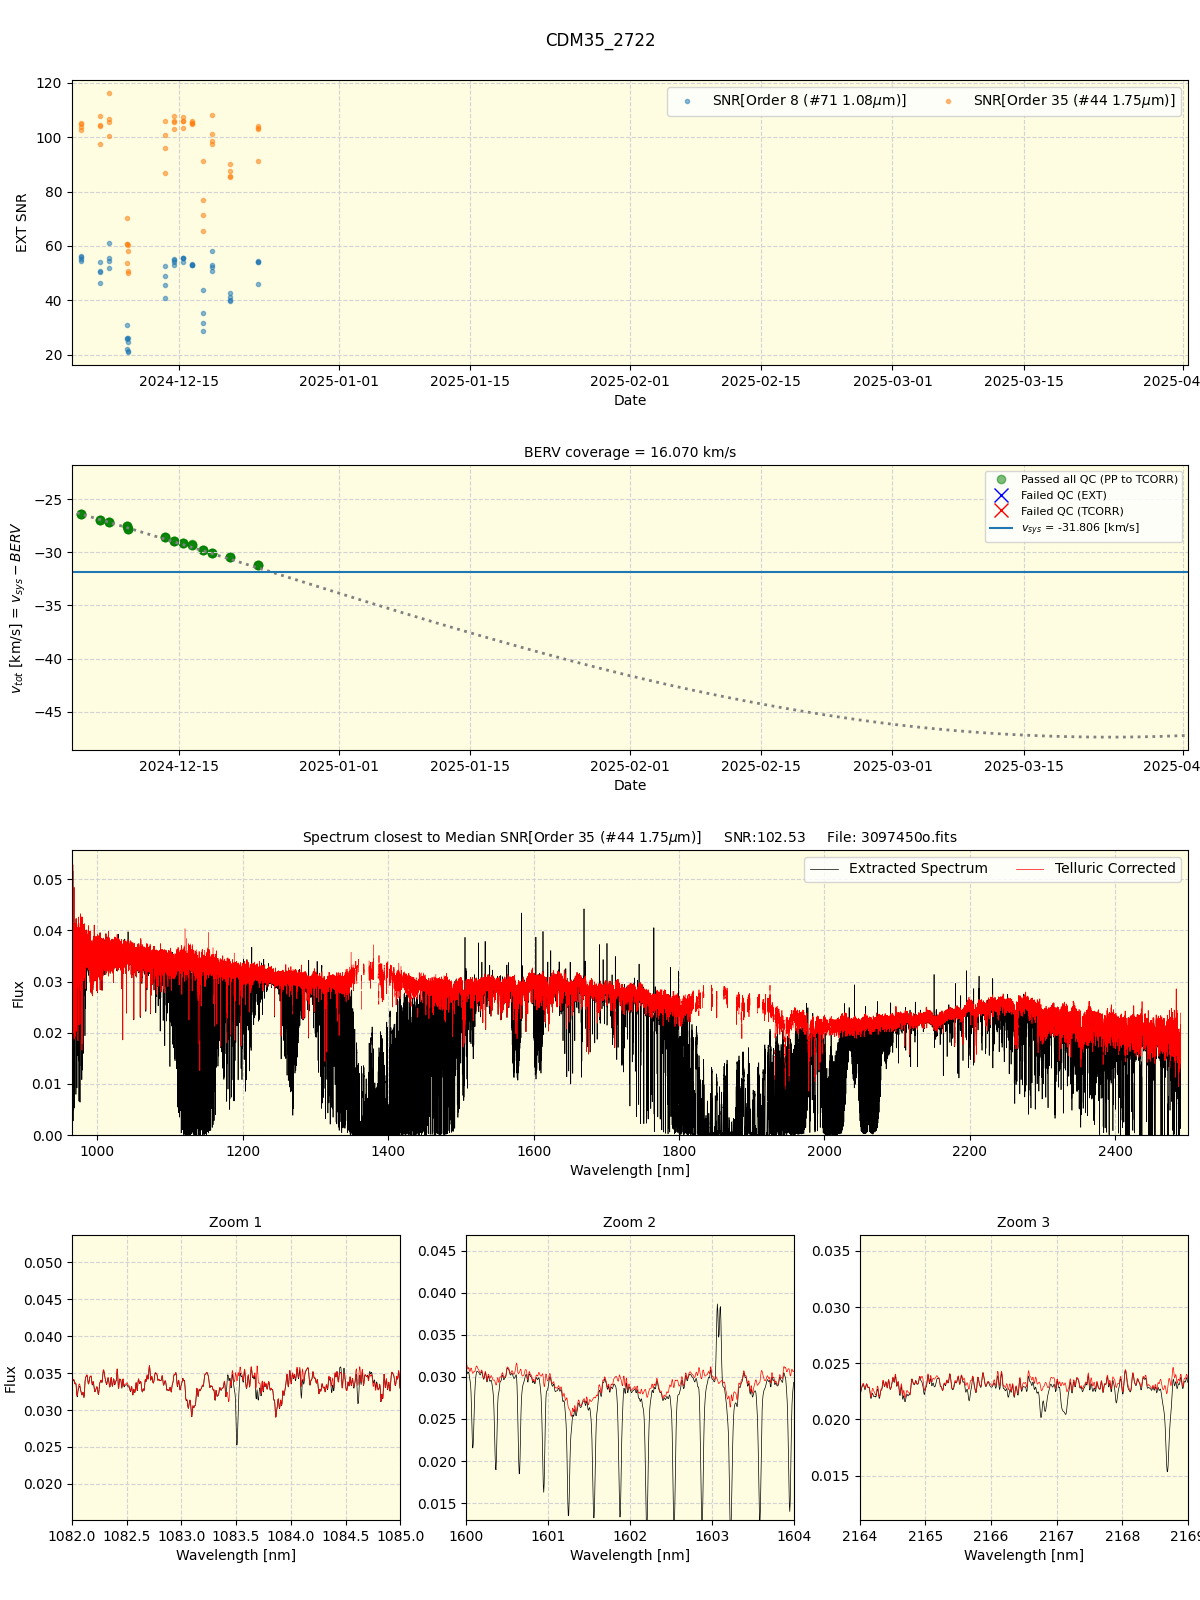Click the Flux label of Zoom 1

[x=11, y=1379]
